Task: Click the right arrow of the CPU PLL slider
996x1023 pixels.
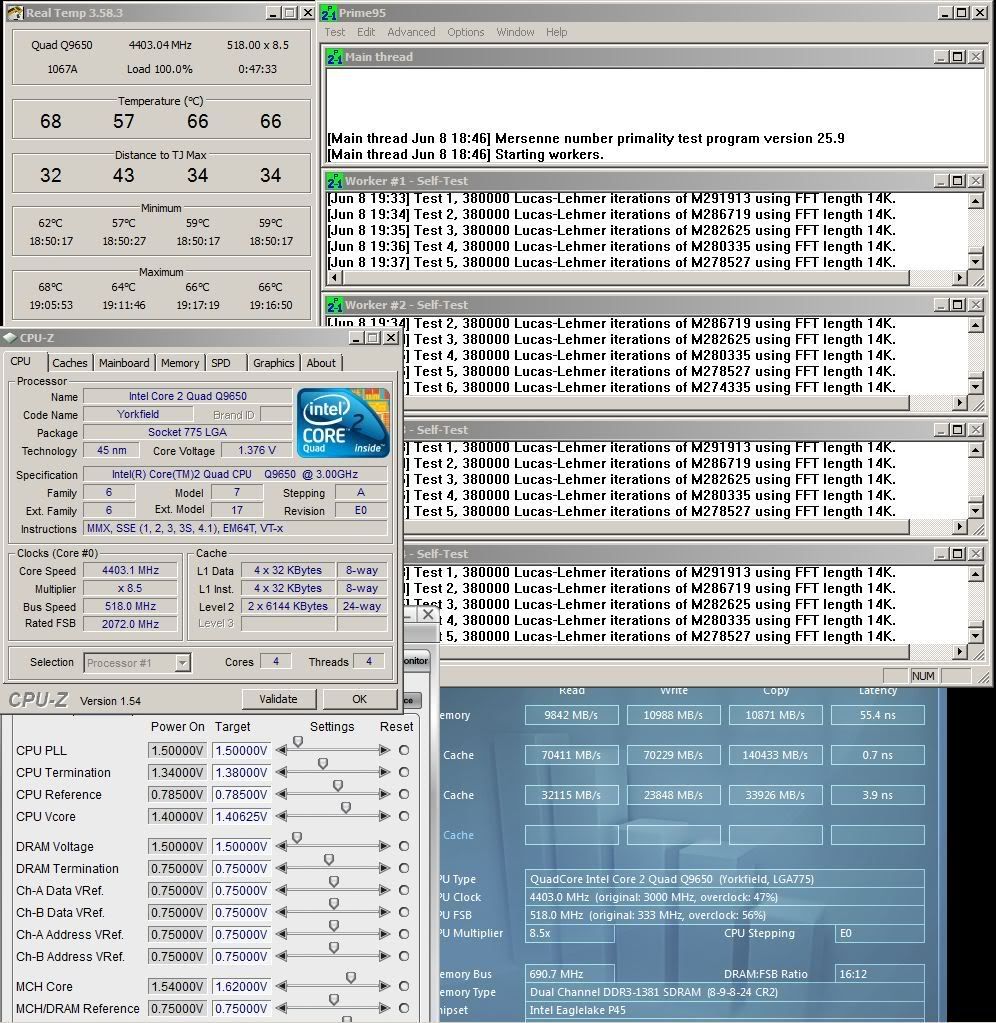Action: (385, 750)
